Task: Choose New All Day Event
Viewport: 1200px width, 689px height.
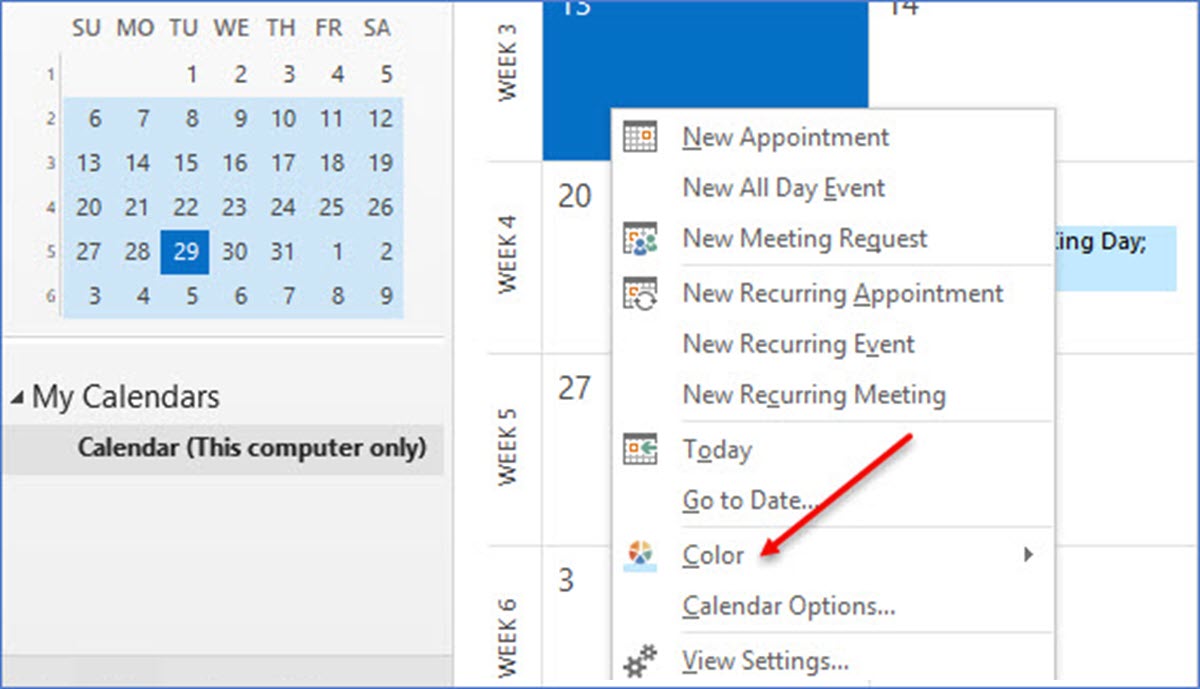Action: click(x=783, y=187)
